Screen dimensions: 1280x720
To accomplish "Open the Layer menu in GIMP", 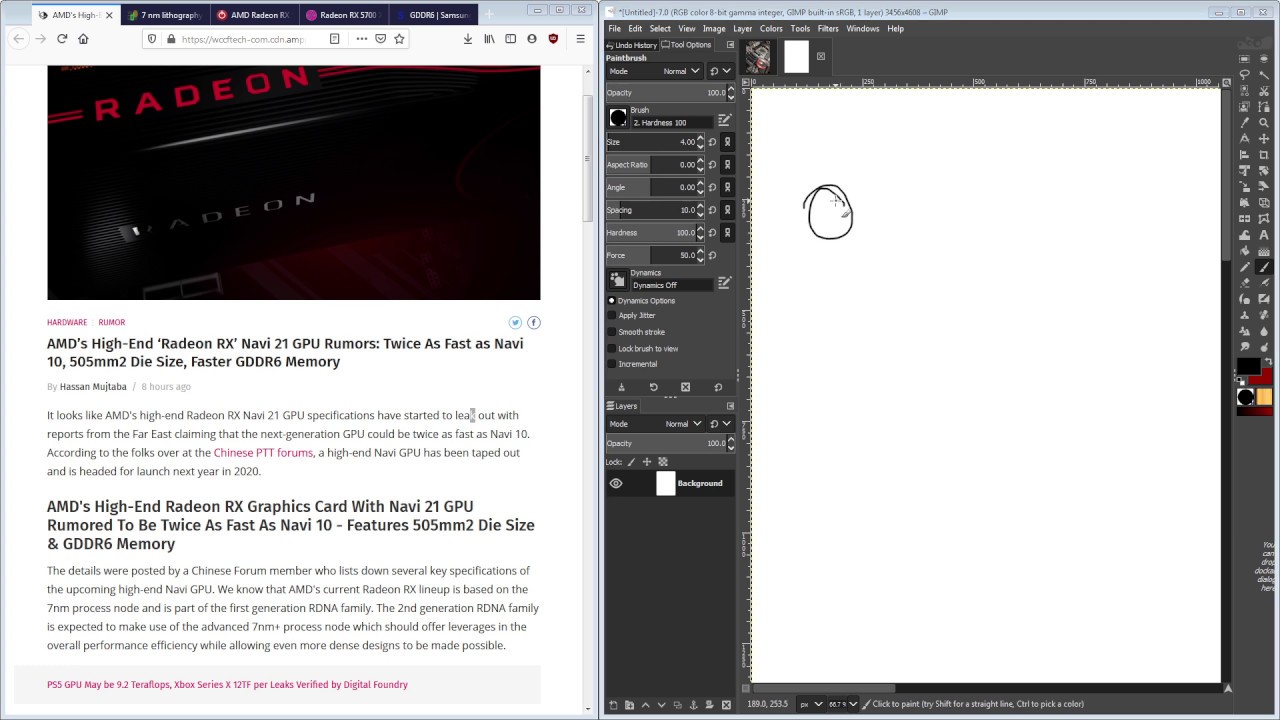I will tap(742, 29).
